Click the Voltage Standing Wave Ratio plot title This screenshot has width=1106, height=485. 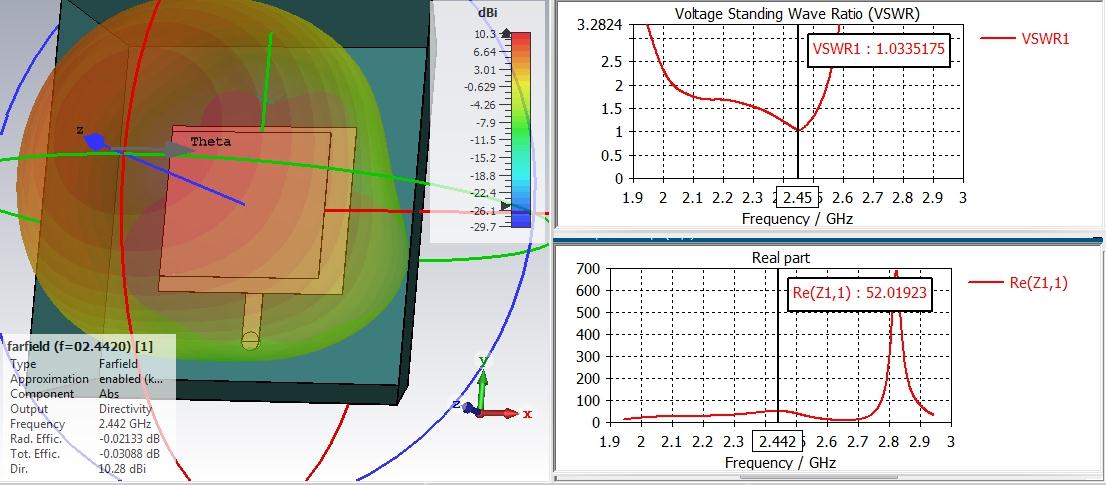coord(796,14)
